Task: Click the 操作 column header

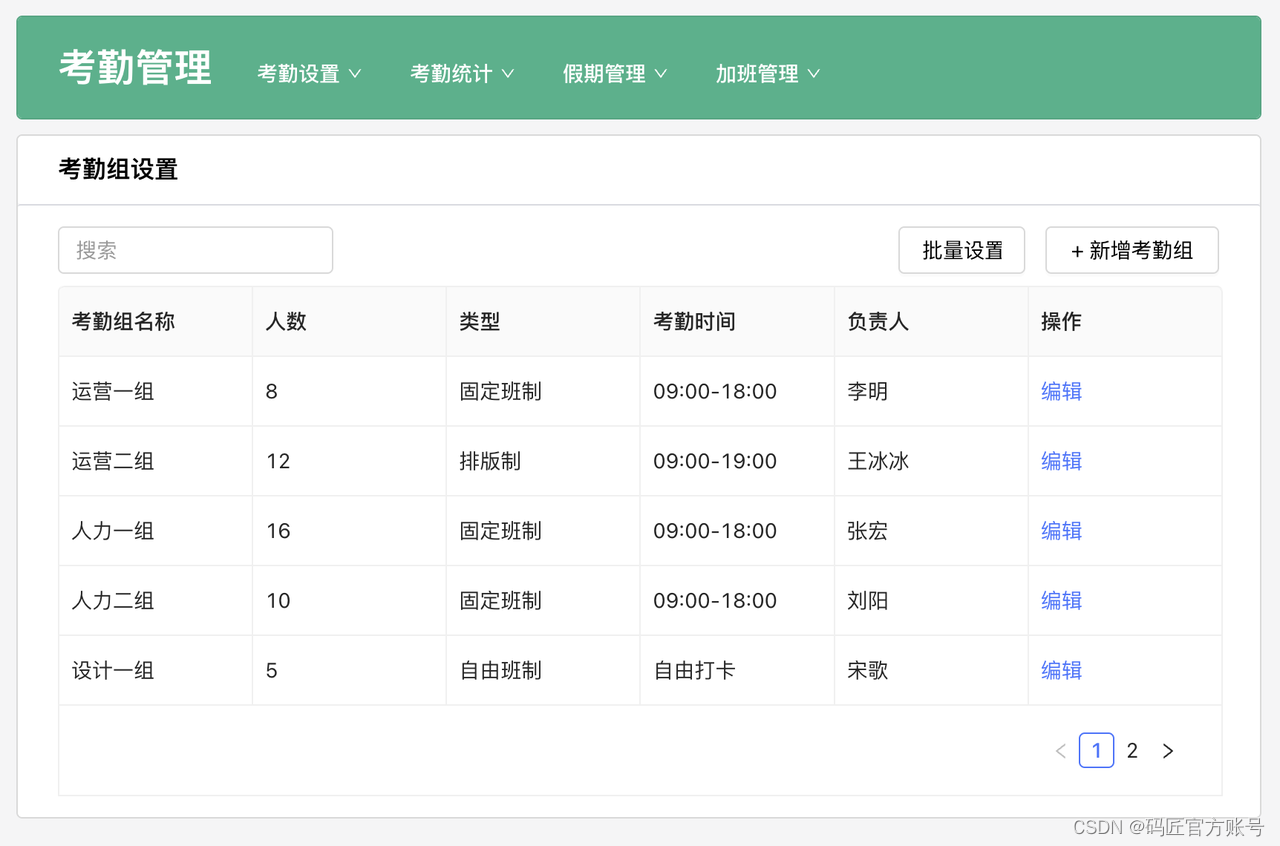Action: (1125, 322)
